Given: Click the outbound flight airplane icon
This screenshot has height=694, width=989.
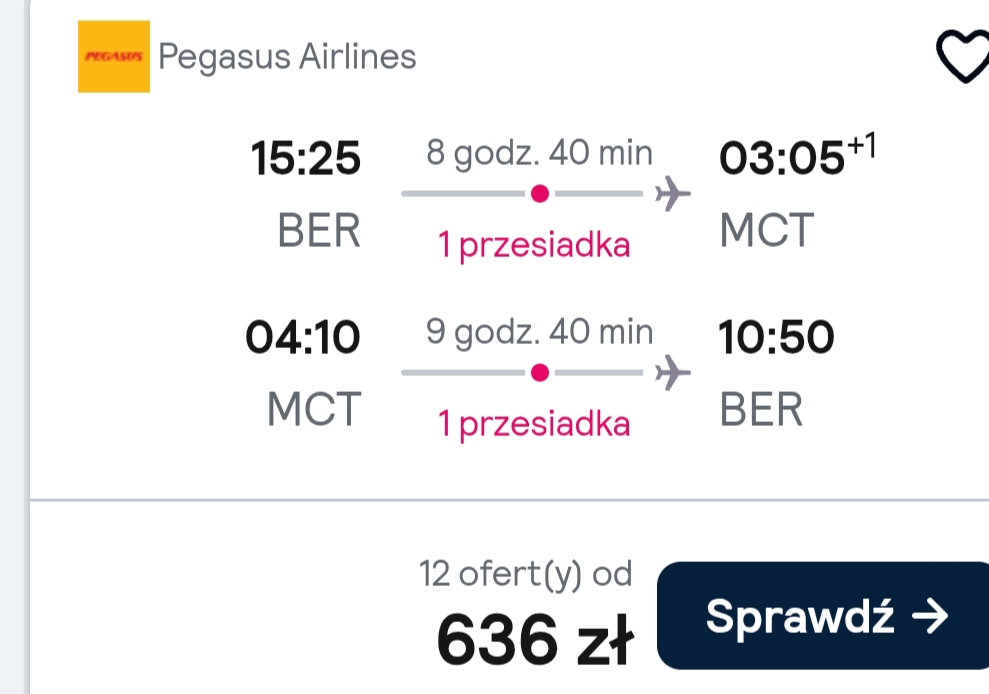Looking at the screenshot, I should click(673, 194).
